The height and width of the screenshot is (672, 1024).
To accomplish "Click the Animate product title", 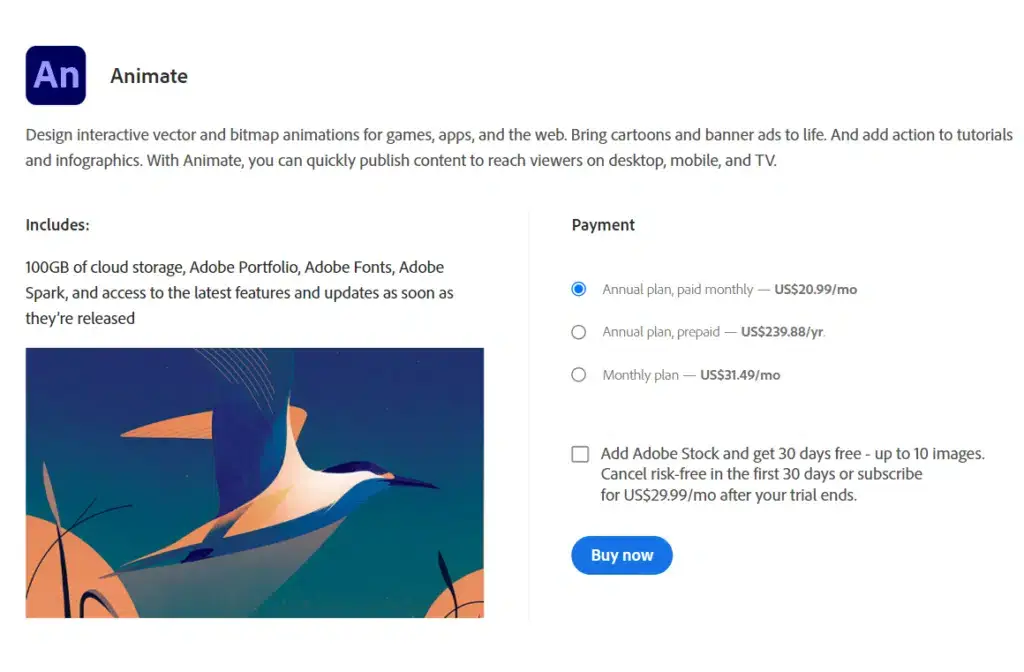I will pyautogui.click(x=148, y=76).
